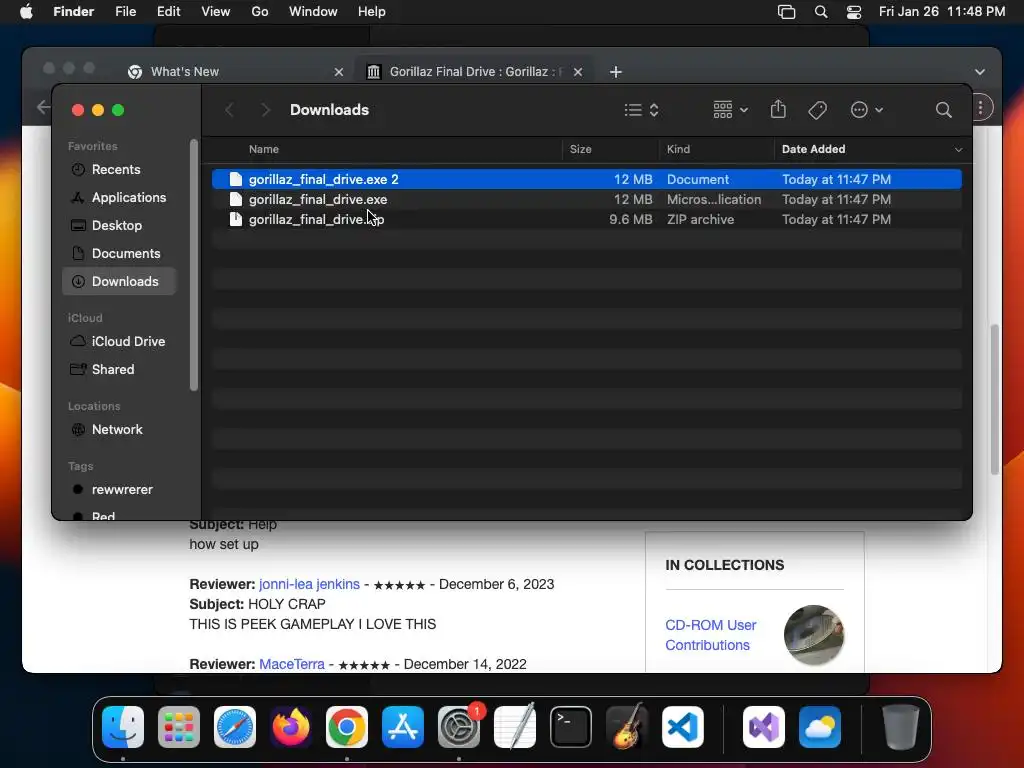Image resolution: width=1024 pixels, height=768 pixels.
Task: Open Chrome's three-dot menu
Action: [x=981, y=108]
